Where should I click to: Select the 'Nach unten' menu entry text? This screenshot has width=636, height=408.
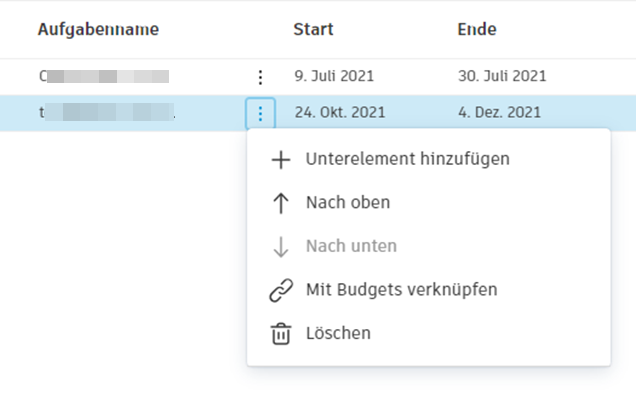click(351, 246)
